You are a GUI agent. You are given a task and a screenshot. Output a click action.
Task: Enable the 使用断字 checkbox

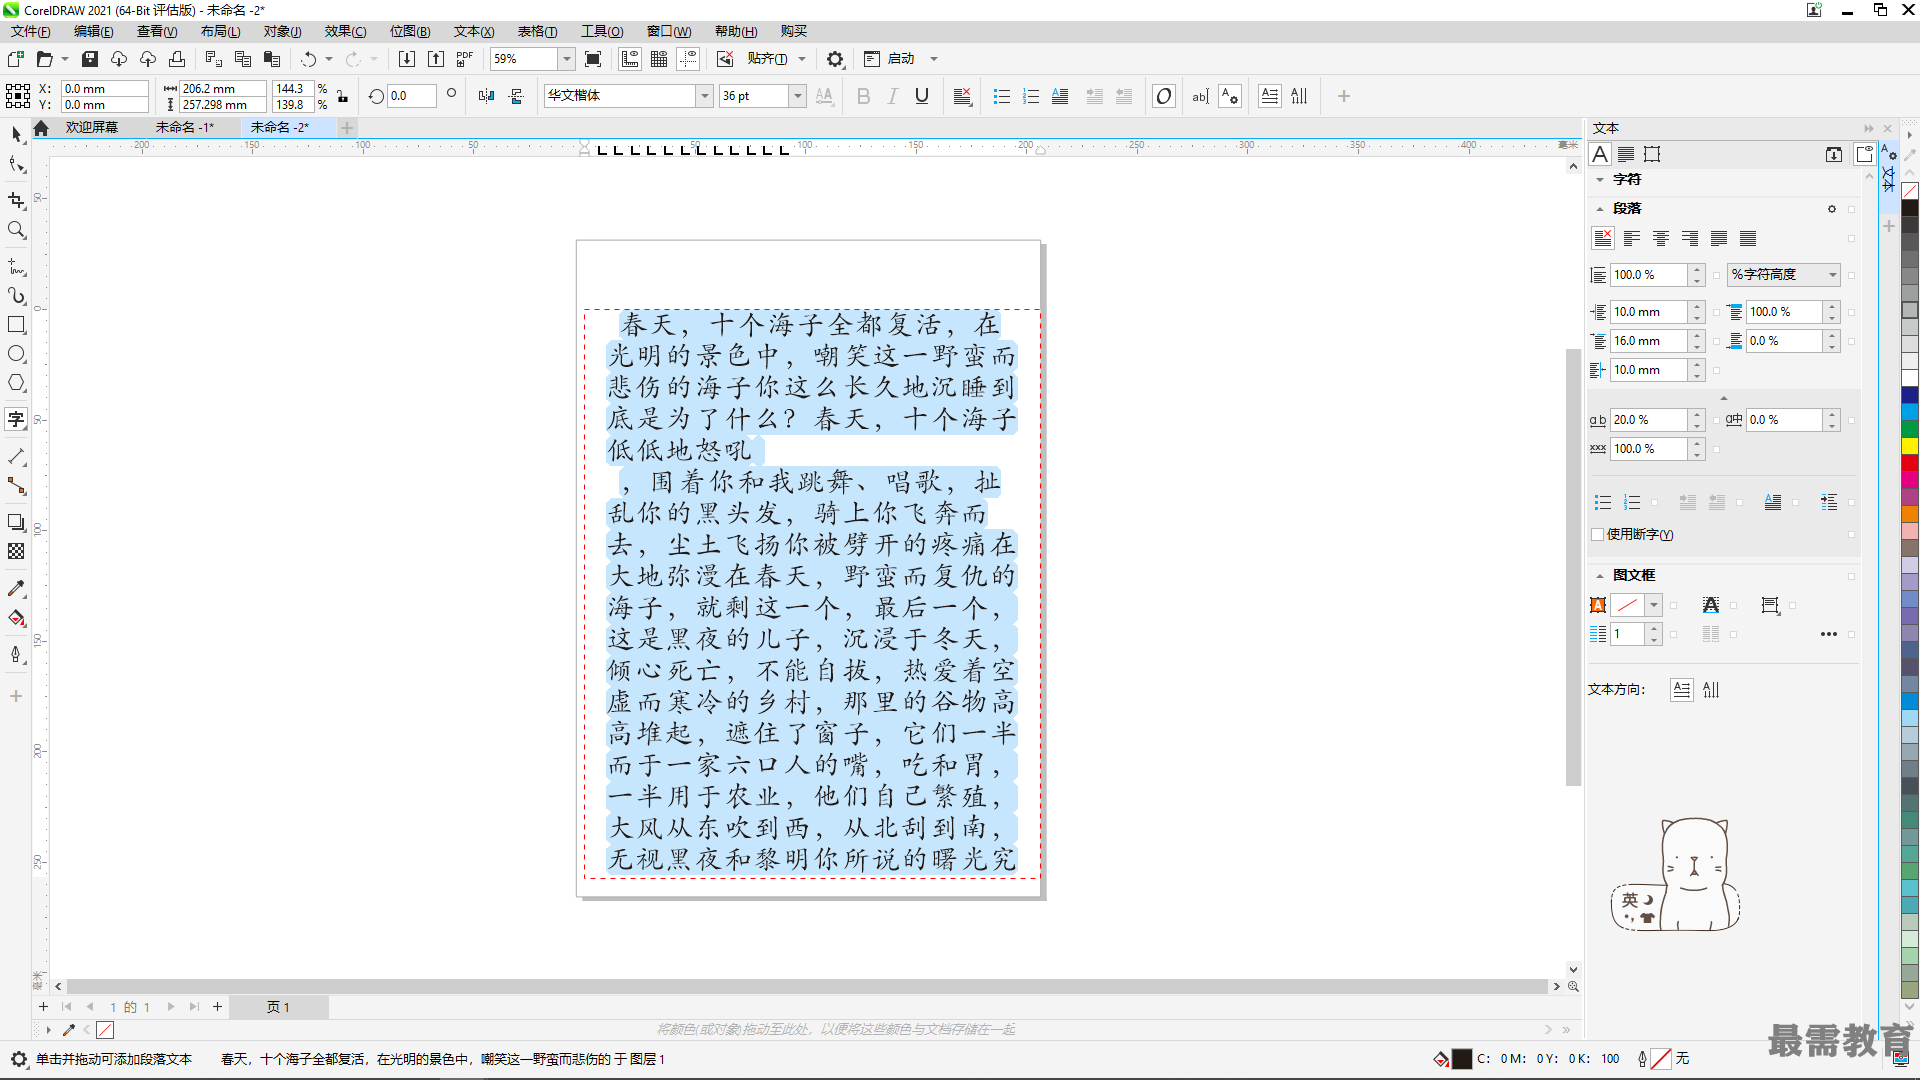(1597, 534)
